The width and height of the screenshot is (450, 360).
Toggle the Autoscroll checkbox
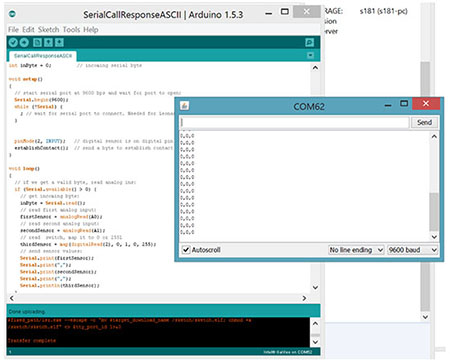pos(186,249)
